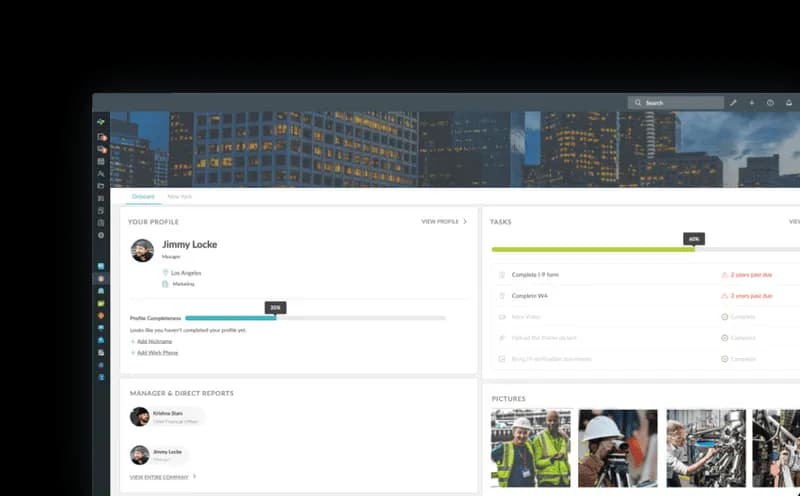Click the YOUR PROFILE section heading
Viewport: 800px width, 496px height.
pos(153,221)
